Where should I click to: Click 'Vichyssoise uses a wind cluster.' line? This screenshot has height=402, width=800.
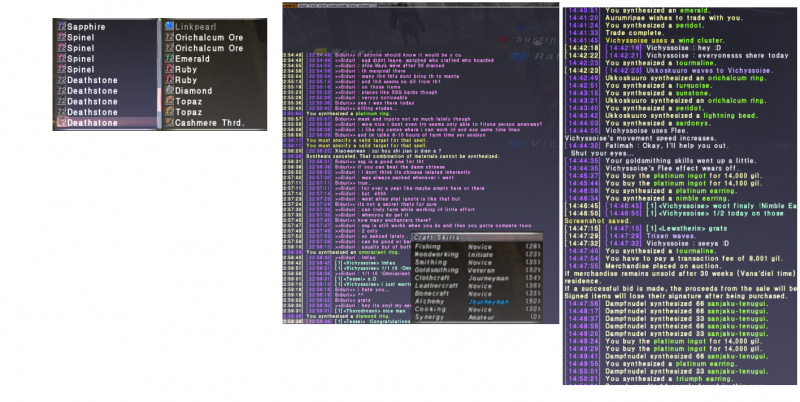click(665, 40)
